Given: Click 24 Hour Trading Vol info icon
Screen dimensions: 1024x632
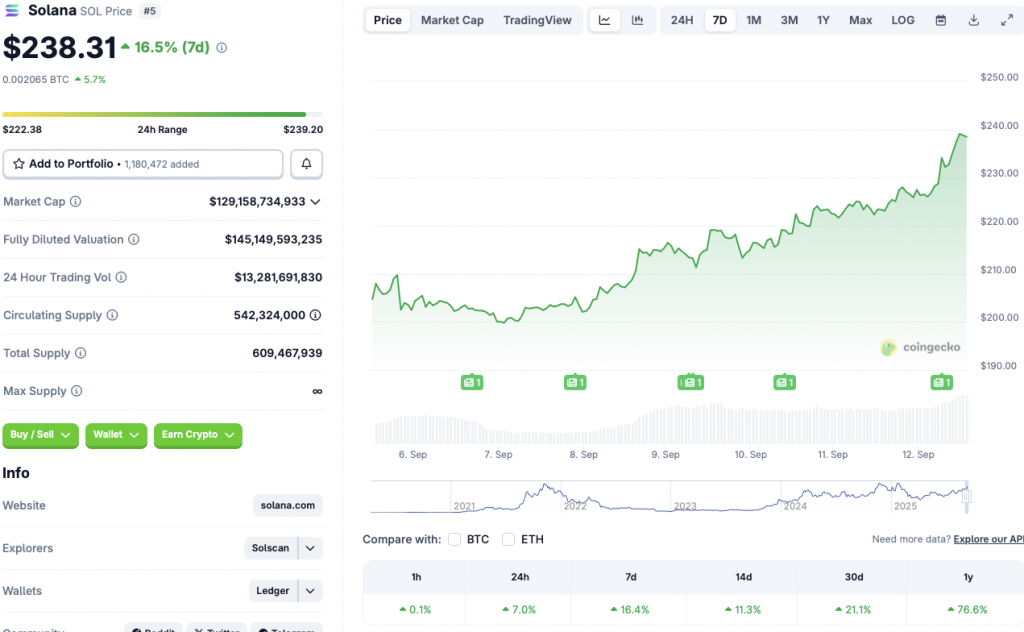Looking at the screenshot, I should pos(121,277).
